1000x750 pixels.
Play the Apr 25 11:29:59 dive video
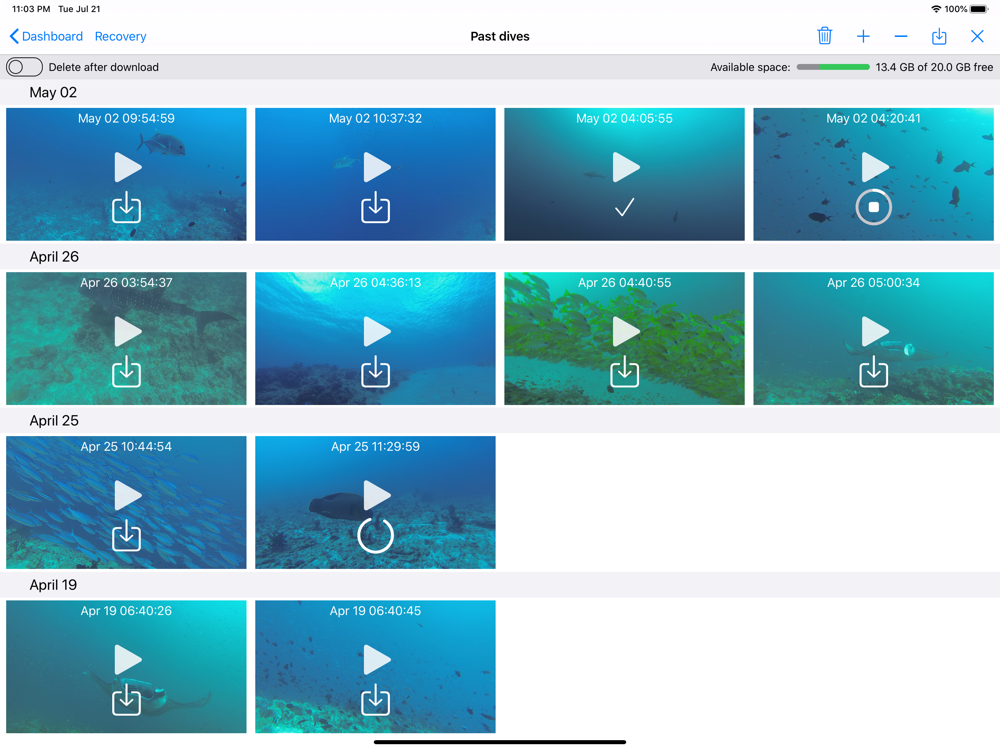tap(377, 496)
